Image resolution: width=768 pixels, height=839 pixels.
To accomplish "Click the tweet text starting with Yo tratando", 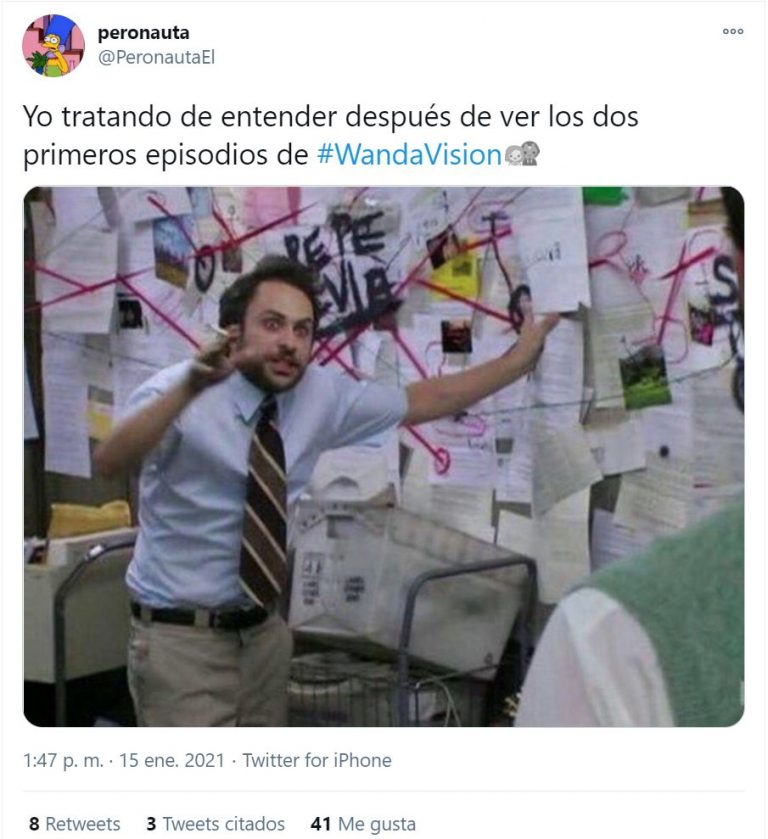I will pos(331,135).
